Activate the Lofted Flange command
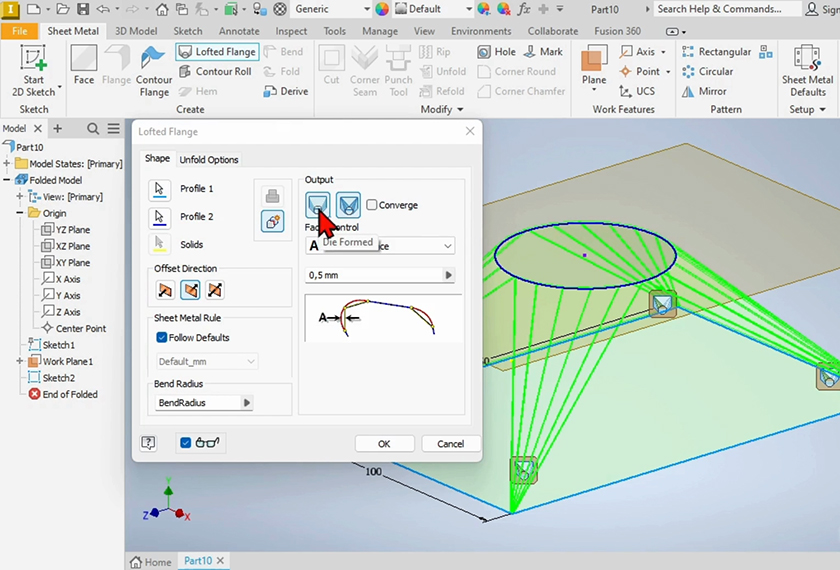 coord(218,52)
